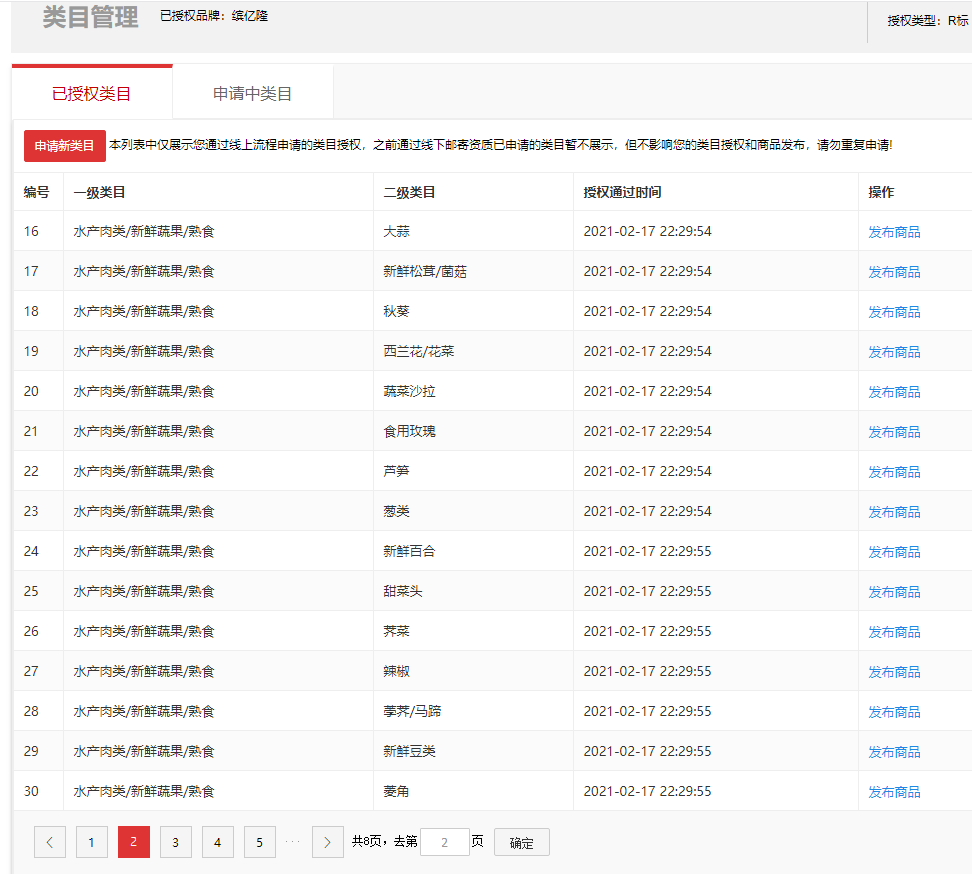Click the red 申请新类目 button
This screenshot has width=972, height=874.
(65, 146)
